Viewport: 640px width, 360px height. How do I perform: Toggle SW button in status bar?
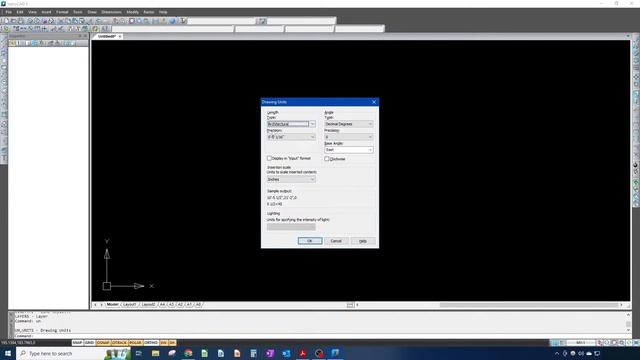tap(164, 343)
